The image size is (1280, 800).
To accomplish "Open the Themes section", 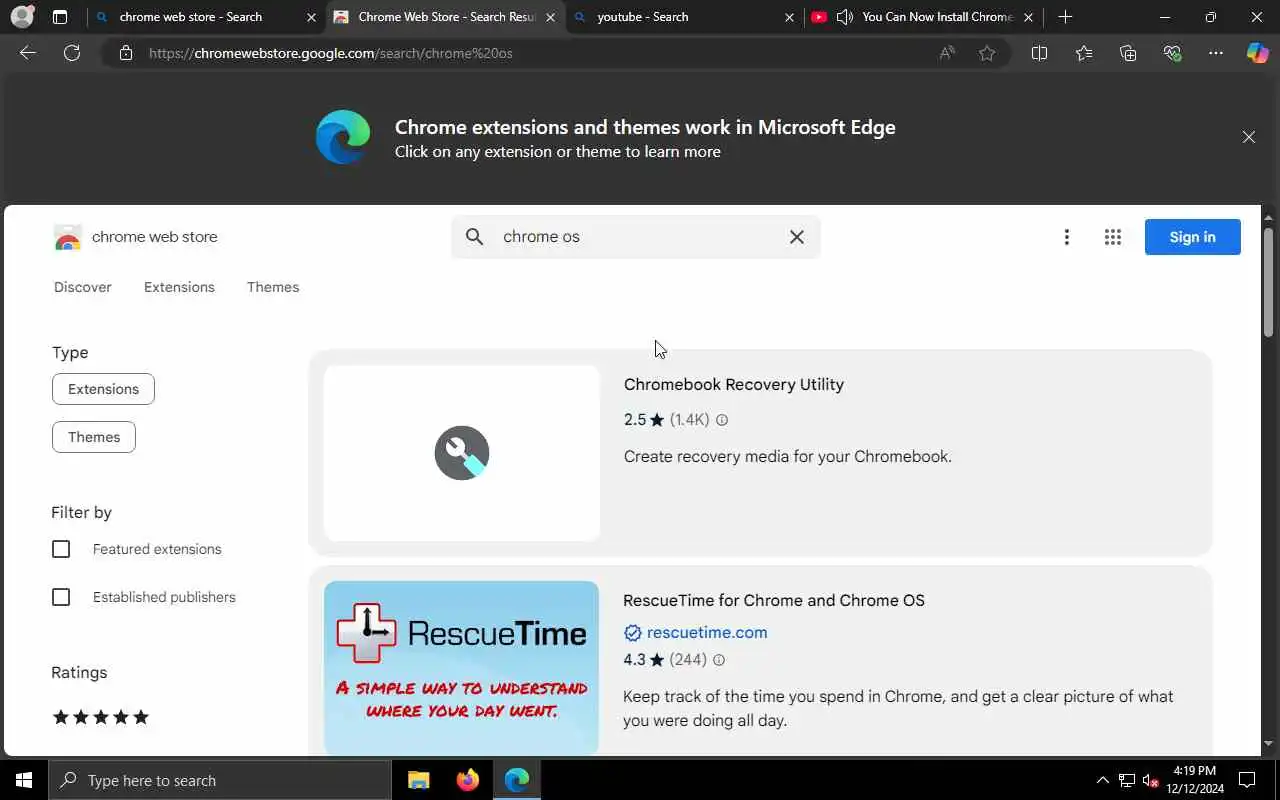I will pos(273,287).
